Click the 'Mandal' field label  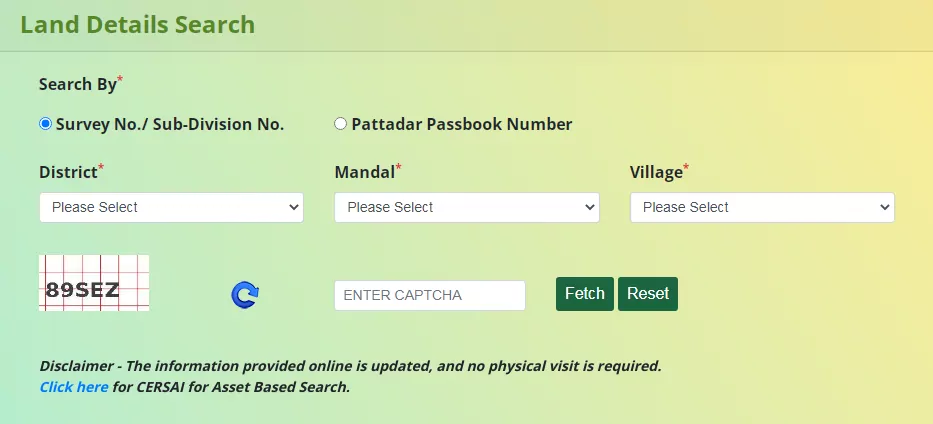pyautogui.click(x=364, y=173)
